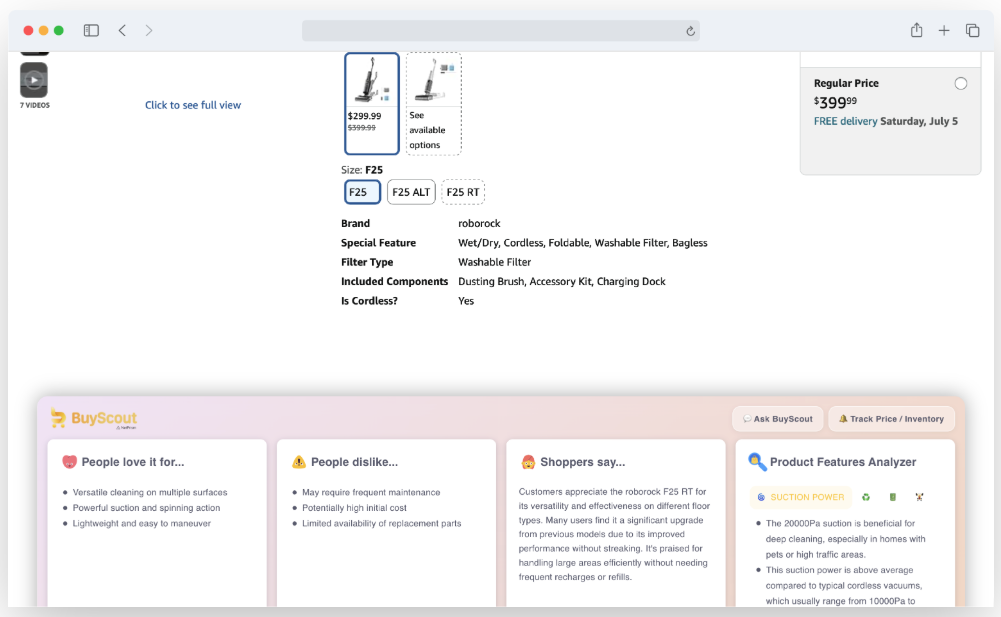Viewport: 1001px width, 617px height.
Task: Select the green battery feature tab
Action: tap(892, 497)
